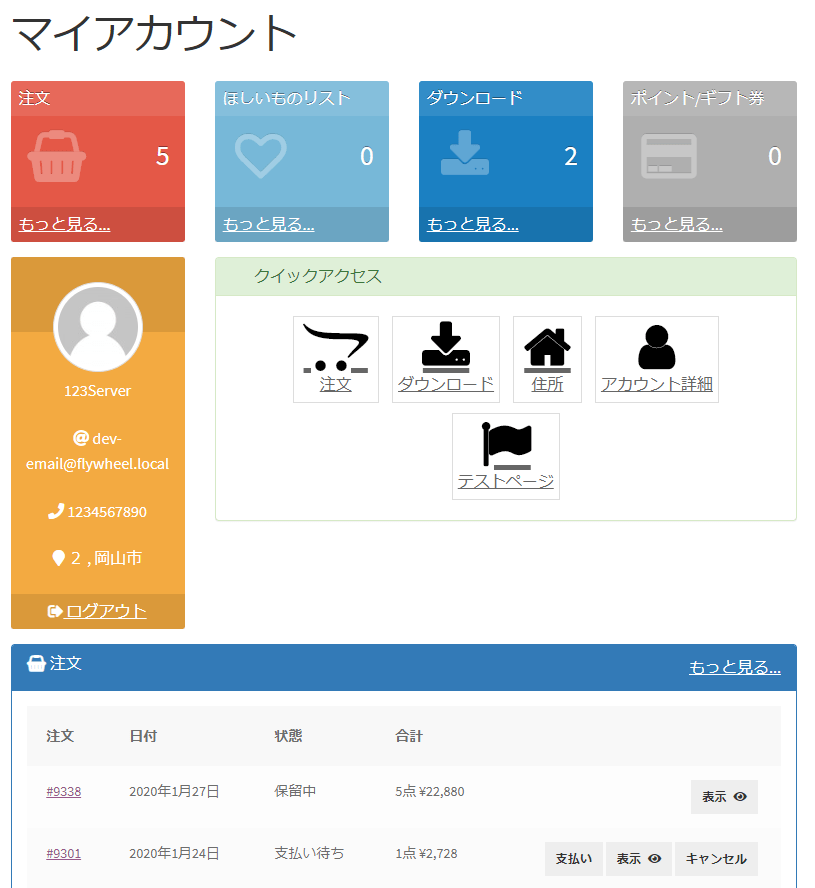The height and width of the screenshot is (888, 815).
Task: Click the user avatar profile picture
Action: pos(98,327)
